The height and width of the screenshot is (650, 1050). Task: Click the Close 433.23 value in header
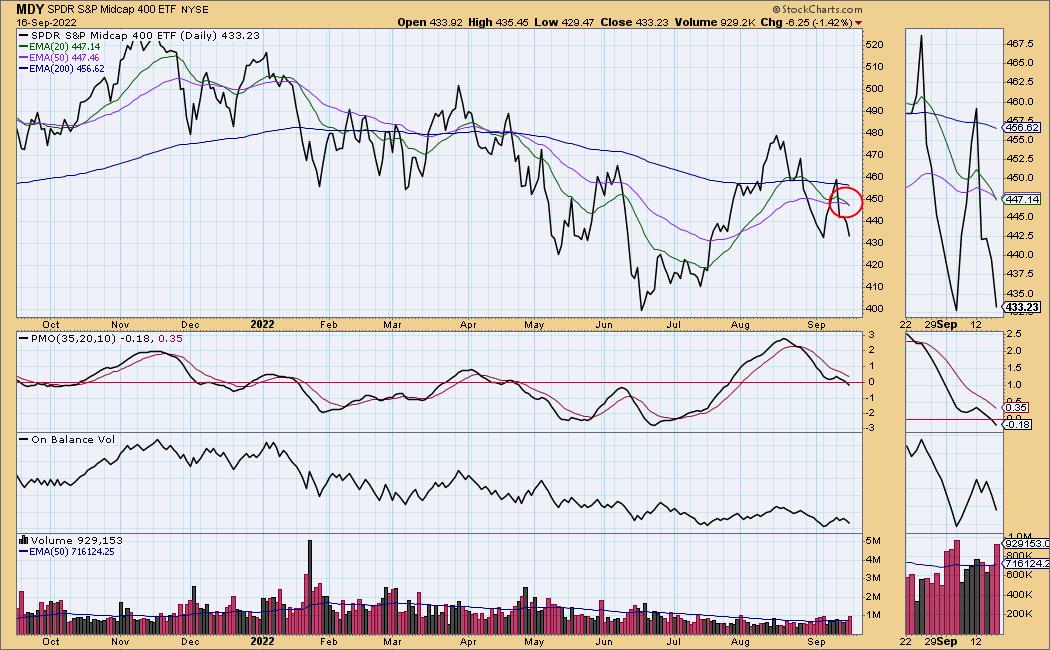pos(634,22)
